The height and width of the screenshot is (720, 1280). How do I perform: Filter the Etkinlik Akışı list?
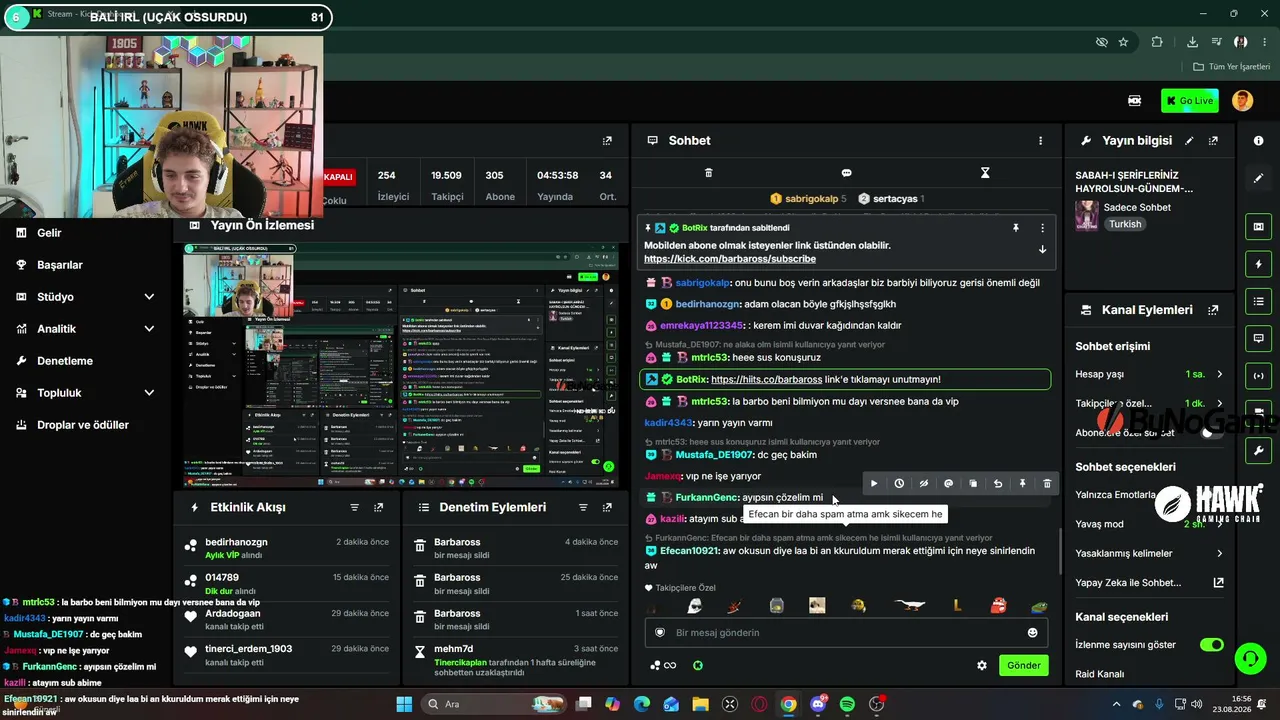(x=354, y=508)
